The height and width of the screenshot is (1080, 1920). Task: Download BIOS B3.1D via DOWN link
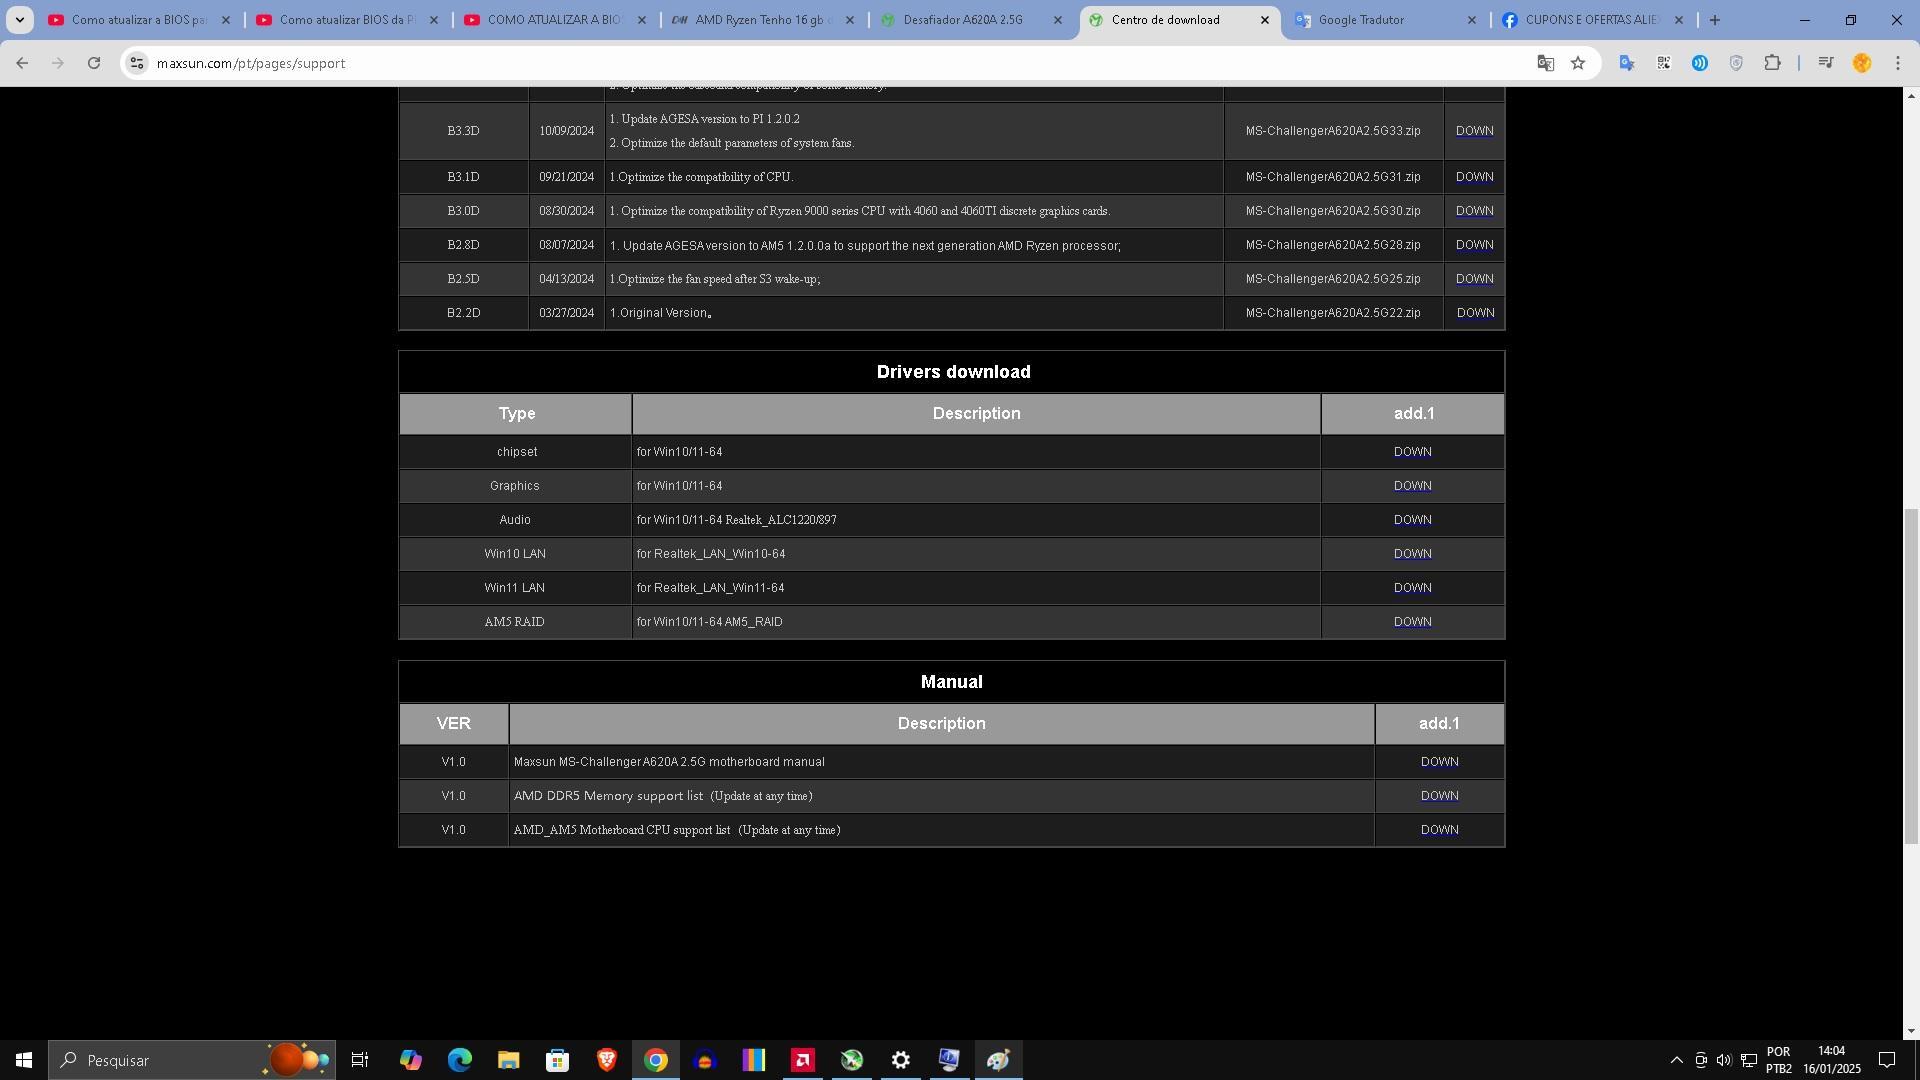[1474, 177]
